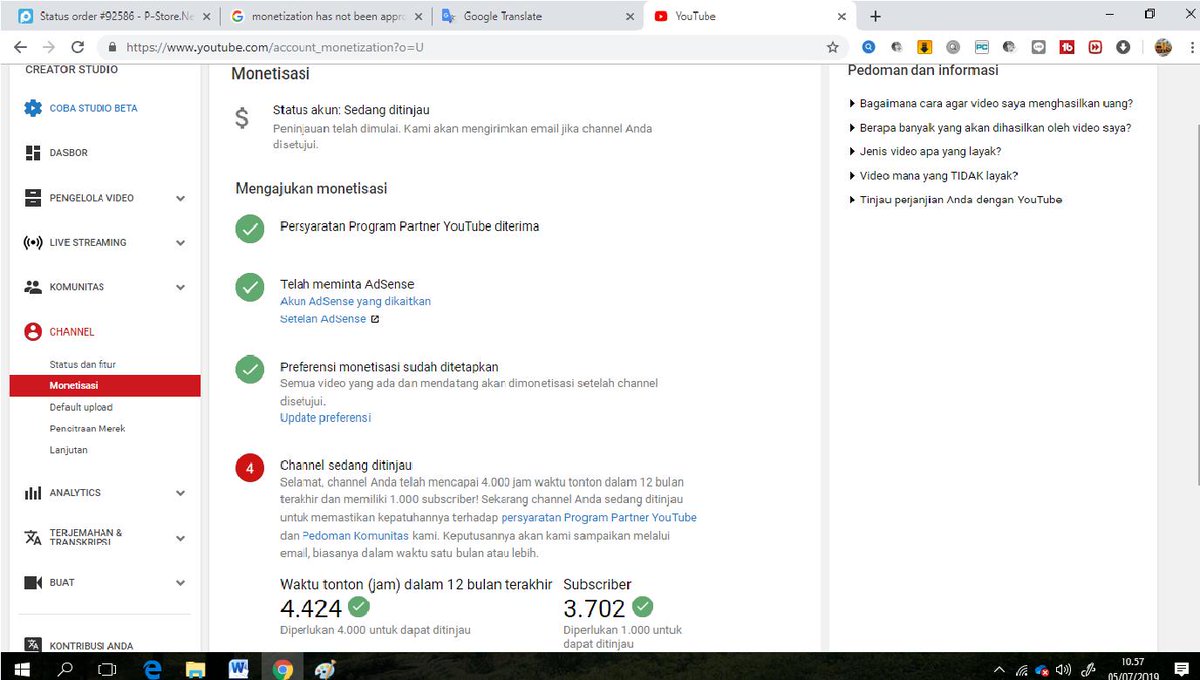1200x680 pixels.
Task: Show hidden system tray icons
Action: [999, 669]
